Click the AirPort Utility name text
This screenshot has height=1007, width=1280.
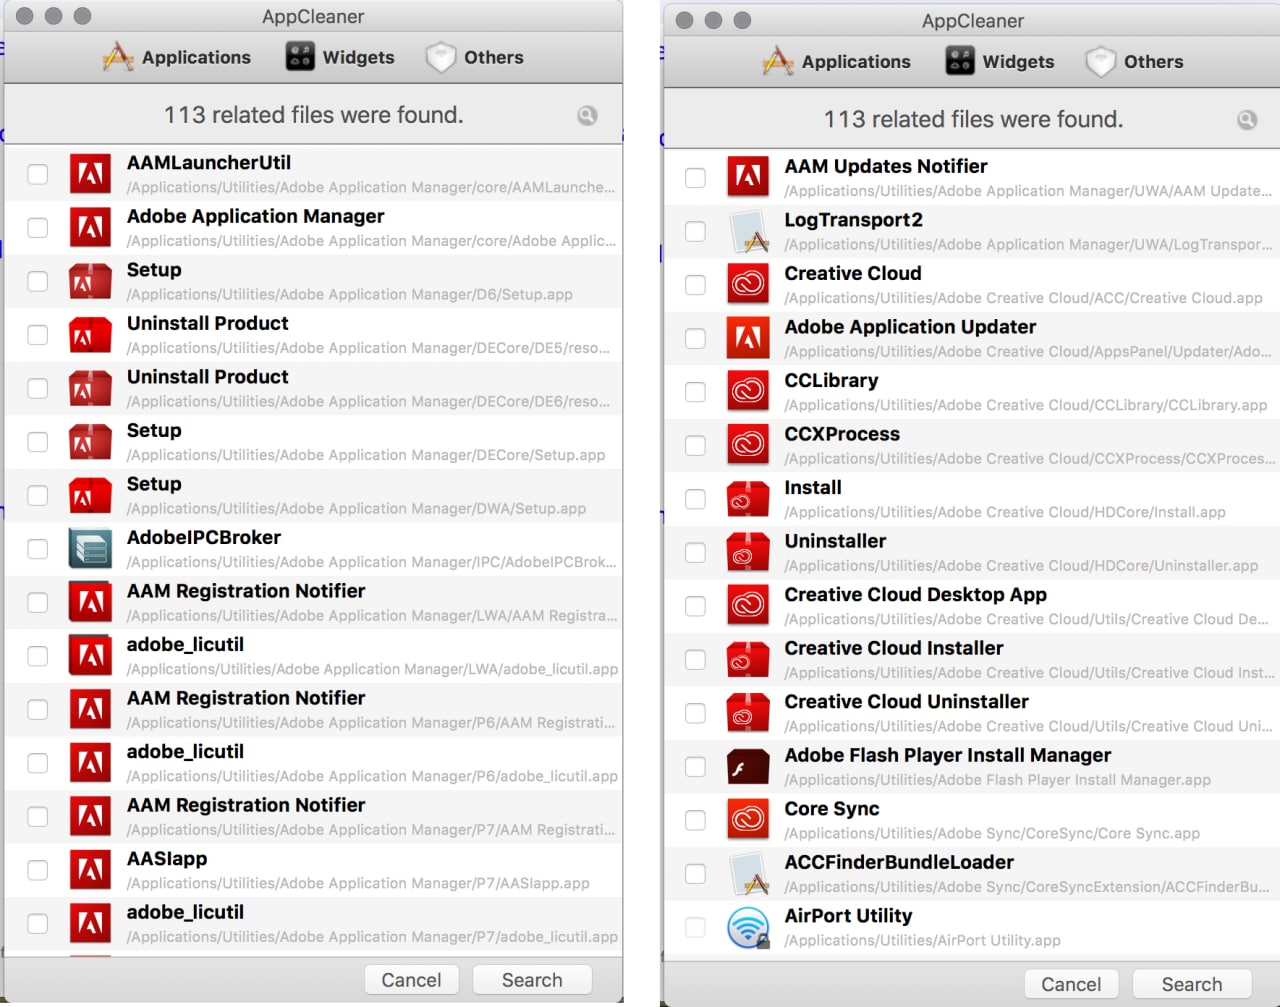point(848,916)
